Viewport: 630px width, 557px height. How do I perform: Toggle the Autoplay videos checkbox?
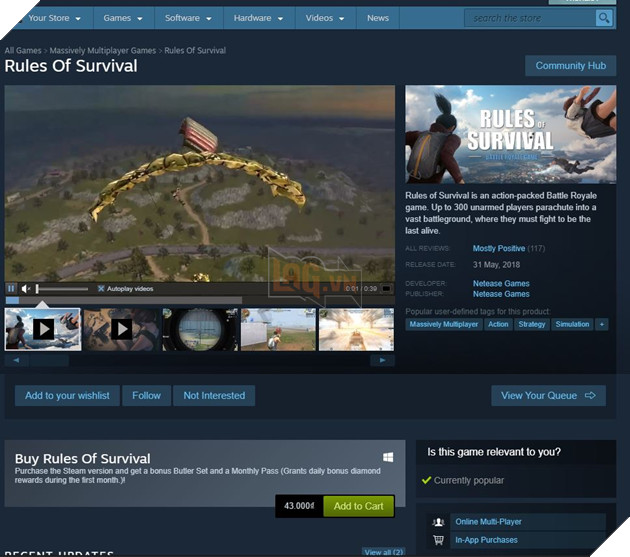pyautogui.click(x=101, y=289)
